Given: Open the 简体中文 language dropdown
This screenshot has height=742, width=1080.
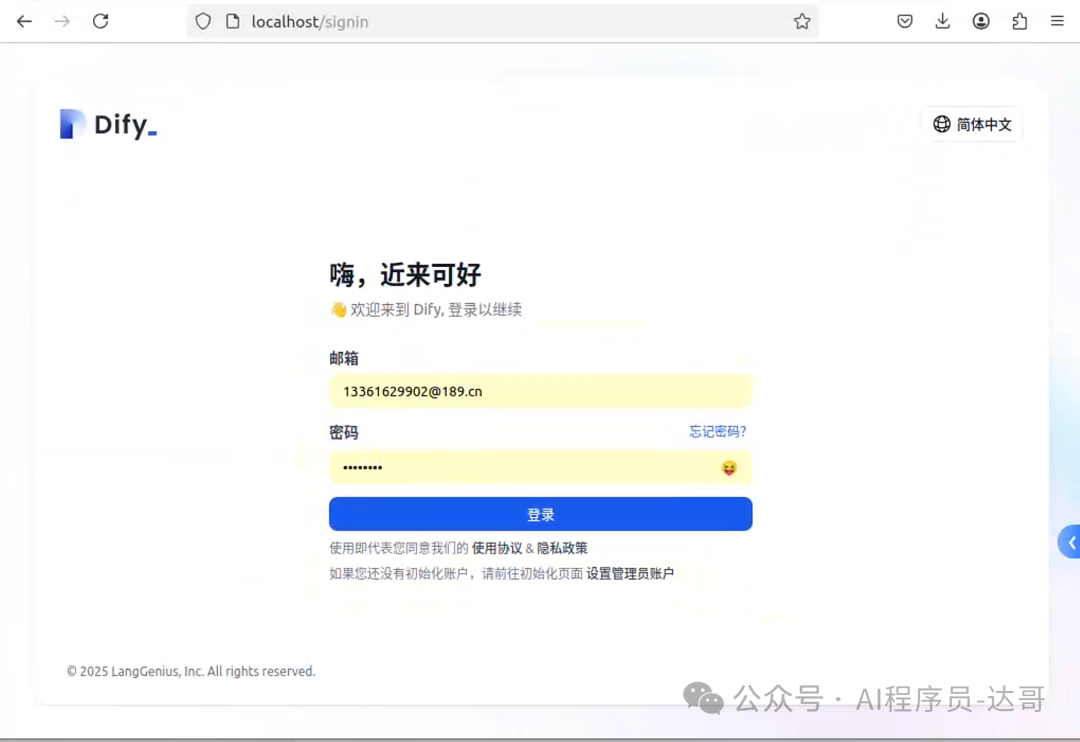Looking at the screenshot, I should click(x=972, y=124).
